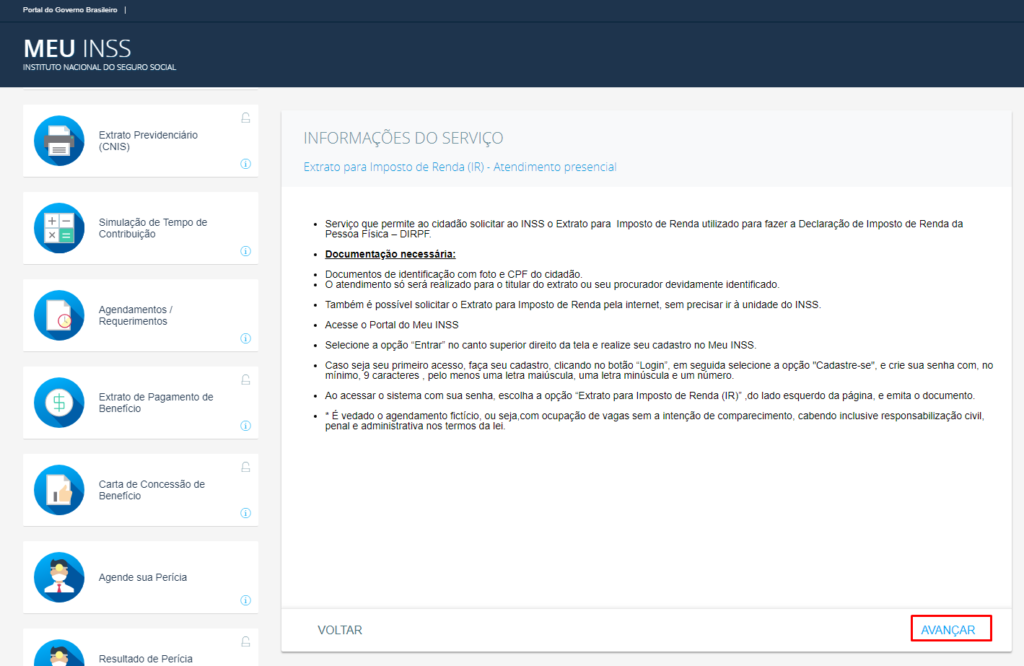This screenshot has width=1024, height=666.
Task: Click the AVANÇAR button
Action: click(x=951, y=629)
